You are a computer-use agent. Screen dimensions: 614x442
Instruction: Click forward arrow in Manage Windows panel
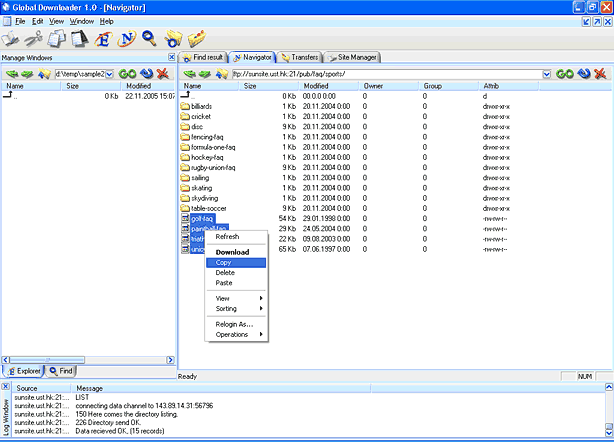[x=27, y=74]
